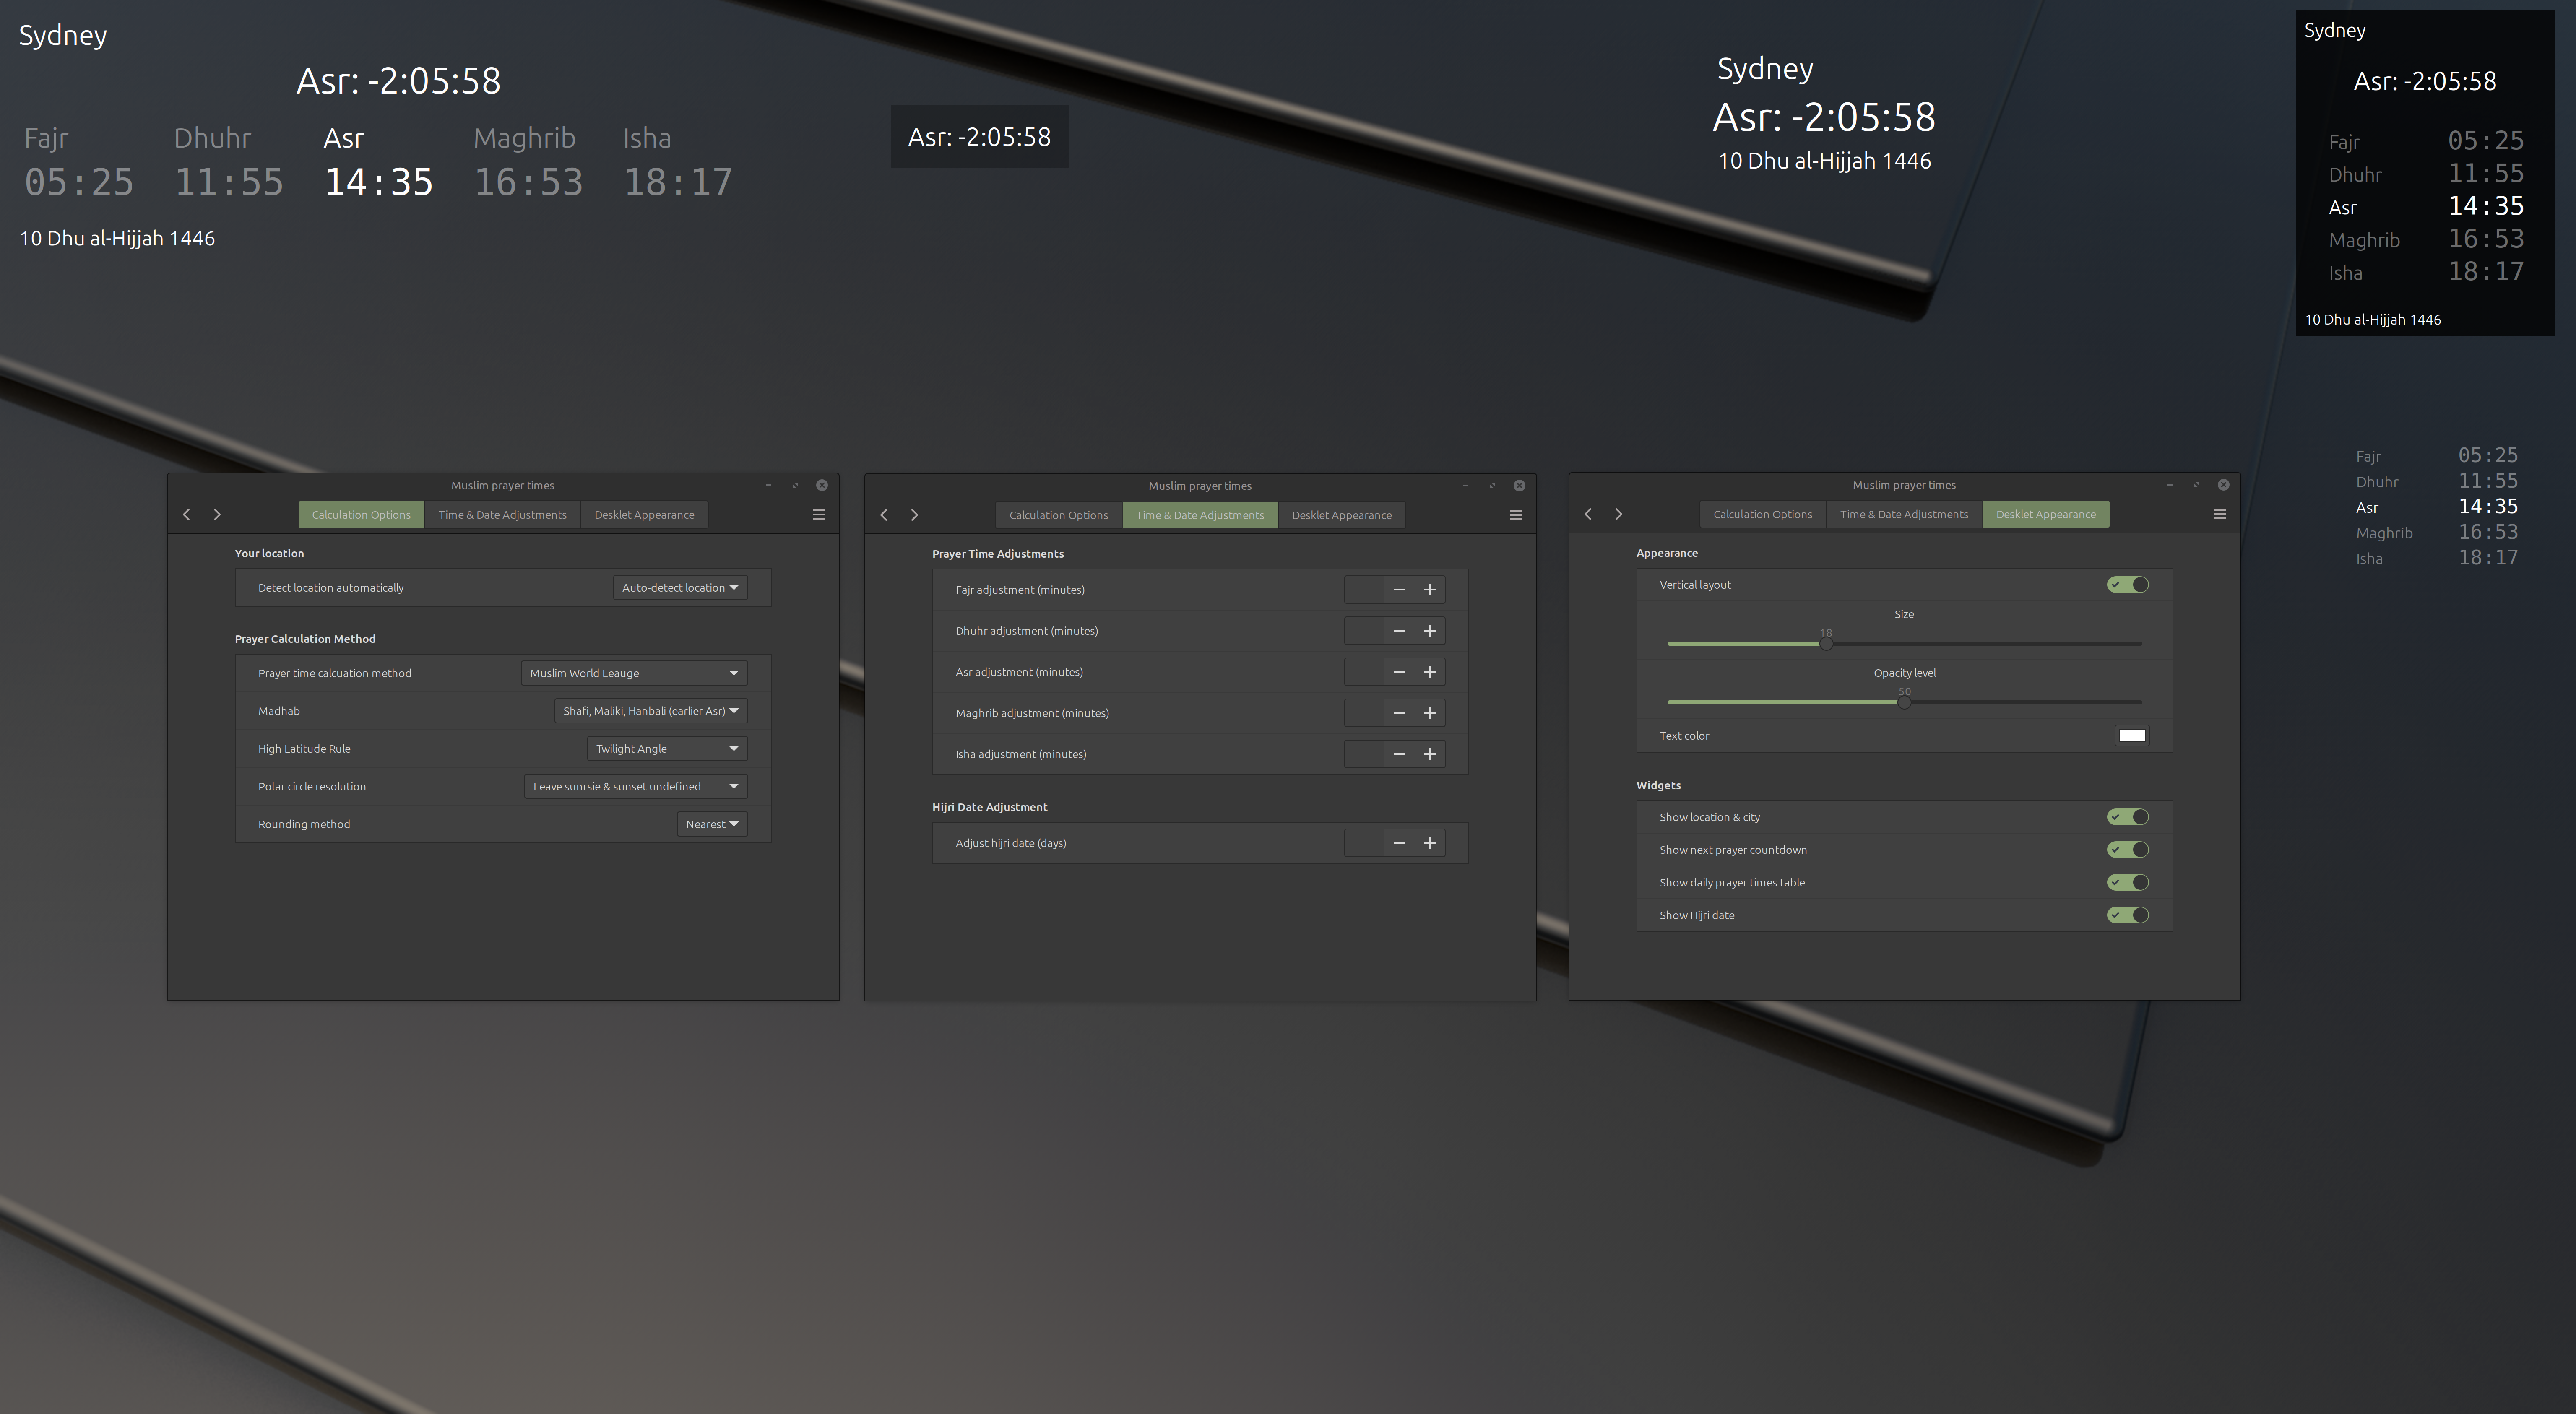
Task: Open hamburger menu in Desklet Appearance window
Action: tap(2220, 514)
